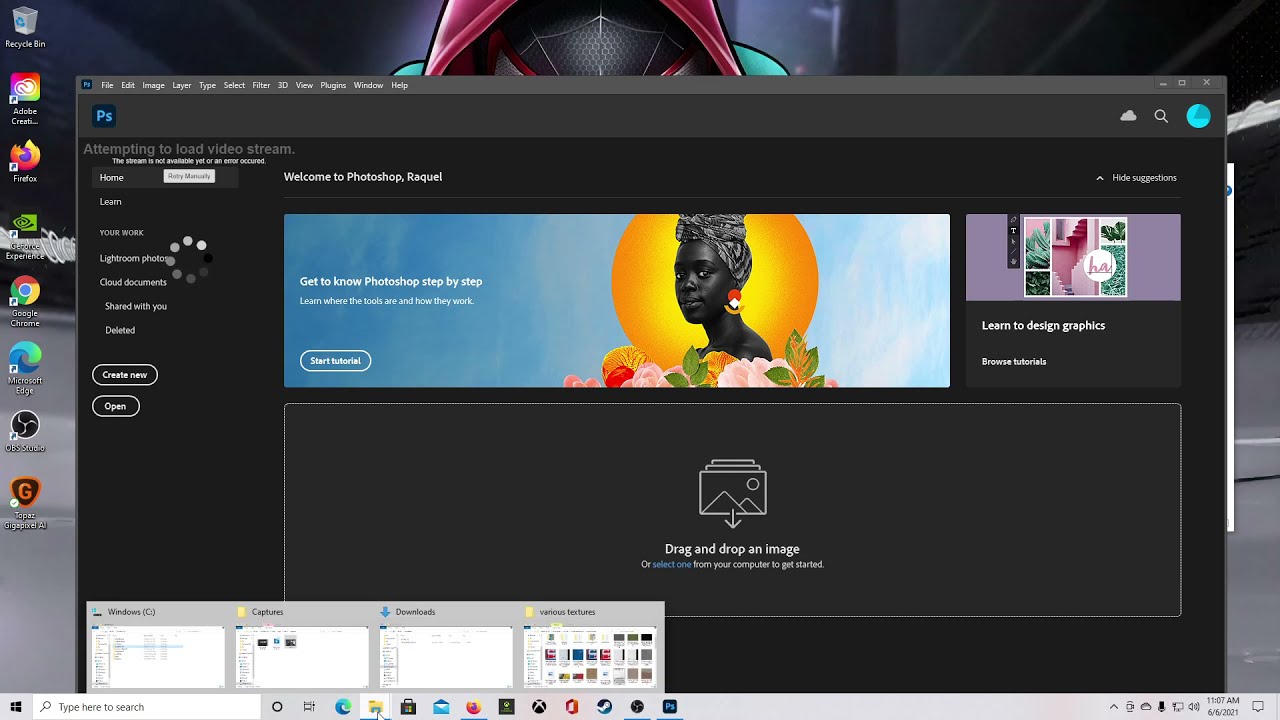
Task: Open the Get to know Photoshop banner
Action: [x=617, y=300]
